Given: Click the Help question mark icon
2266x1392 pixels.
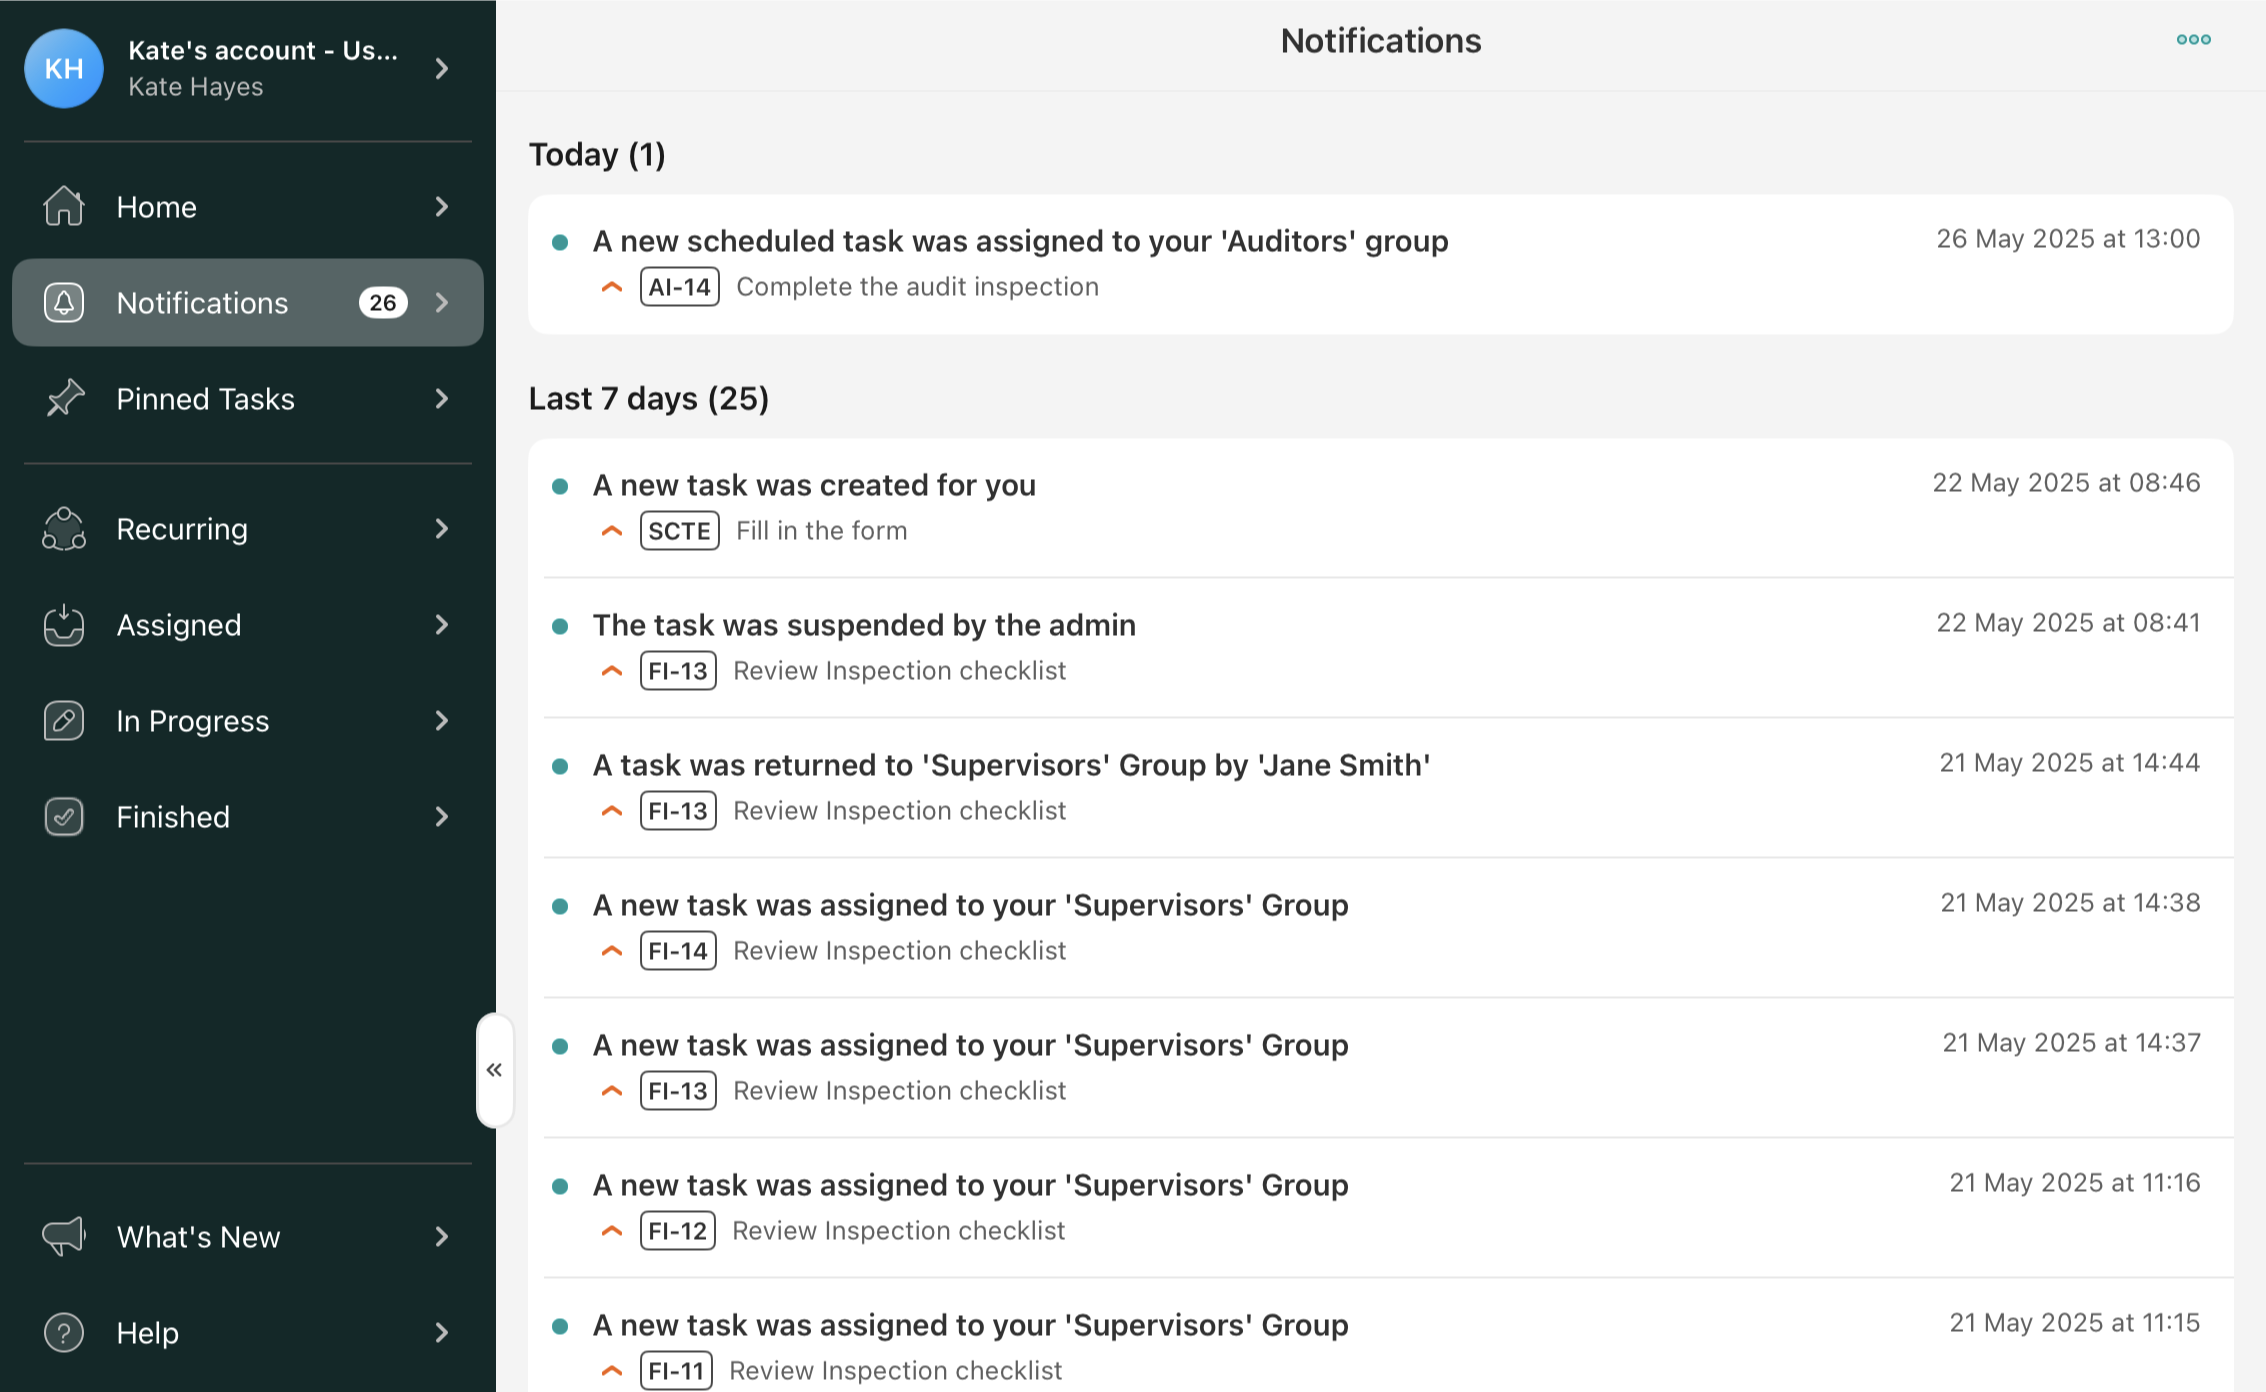Looking at the screenshot, I should point(64,1333).
